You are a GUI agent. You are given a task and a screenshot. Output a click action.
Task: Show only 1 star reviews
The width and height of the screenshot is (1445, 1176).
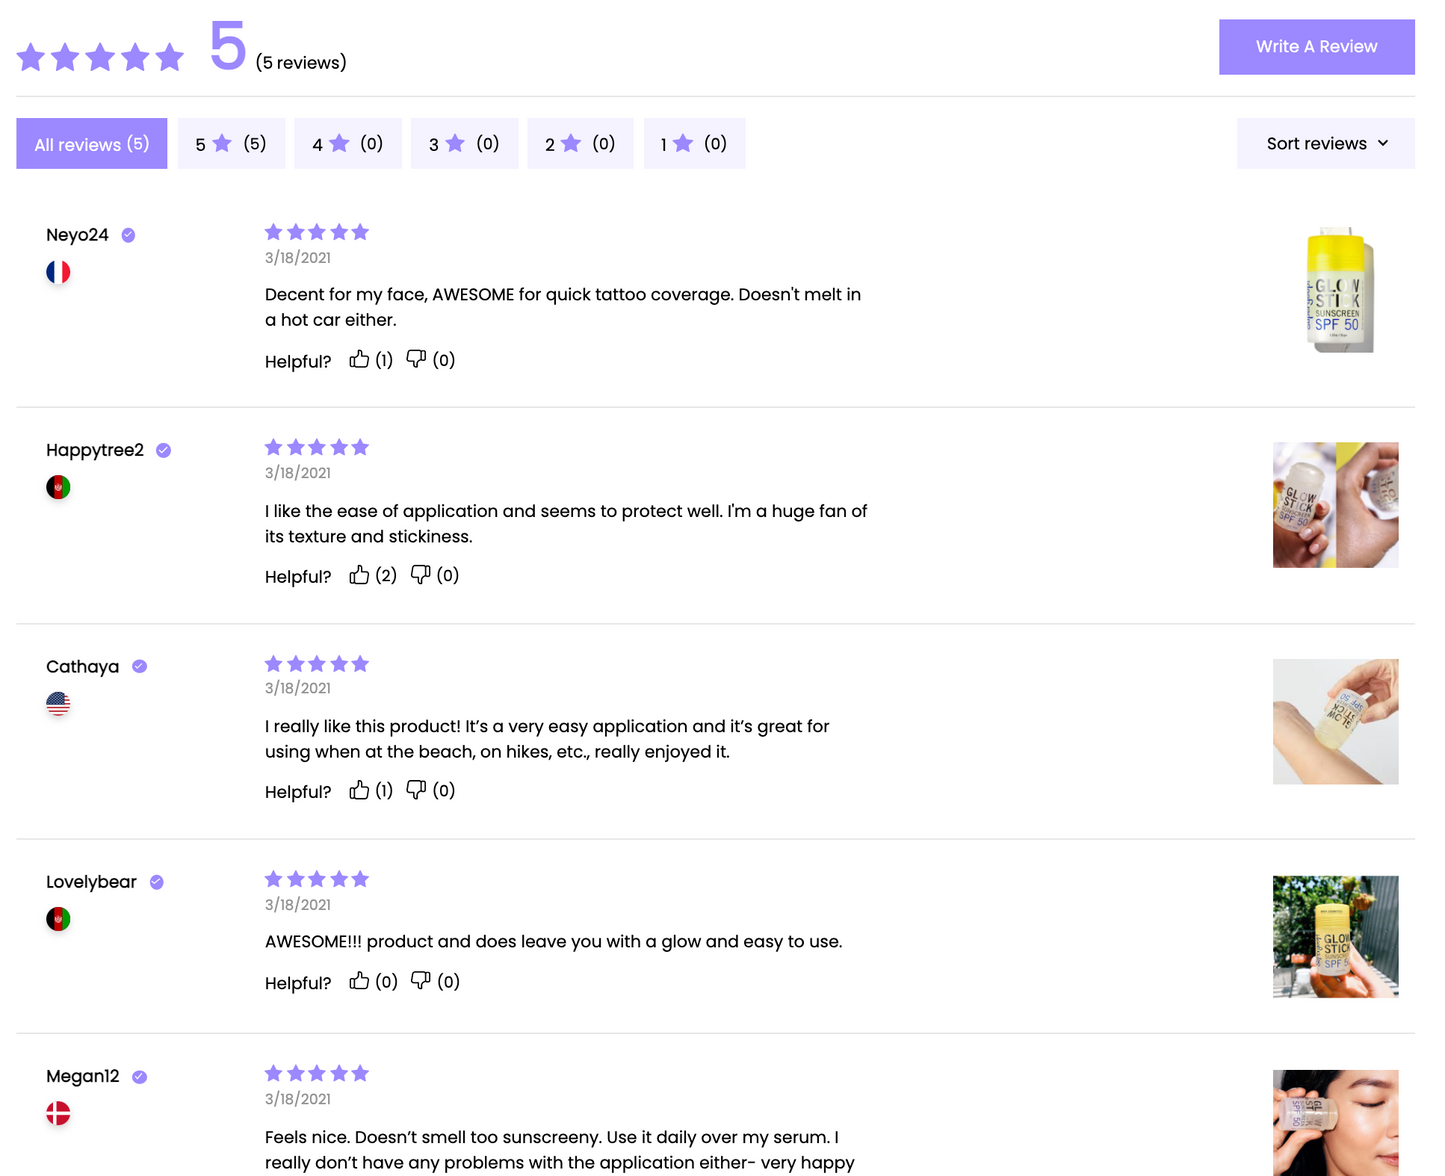click(x=694, y=144)
